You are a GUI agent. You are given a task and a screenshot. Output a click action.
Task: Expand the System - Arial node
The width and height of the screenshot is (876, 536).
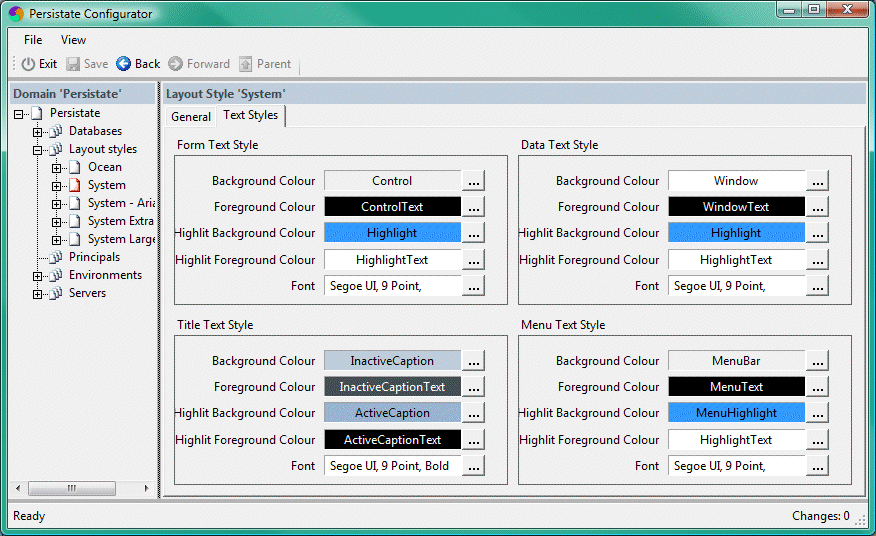(56, 204)
